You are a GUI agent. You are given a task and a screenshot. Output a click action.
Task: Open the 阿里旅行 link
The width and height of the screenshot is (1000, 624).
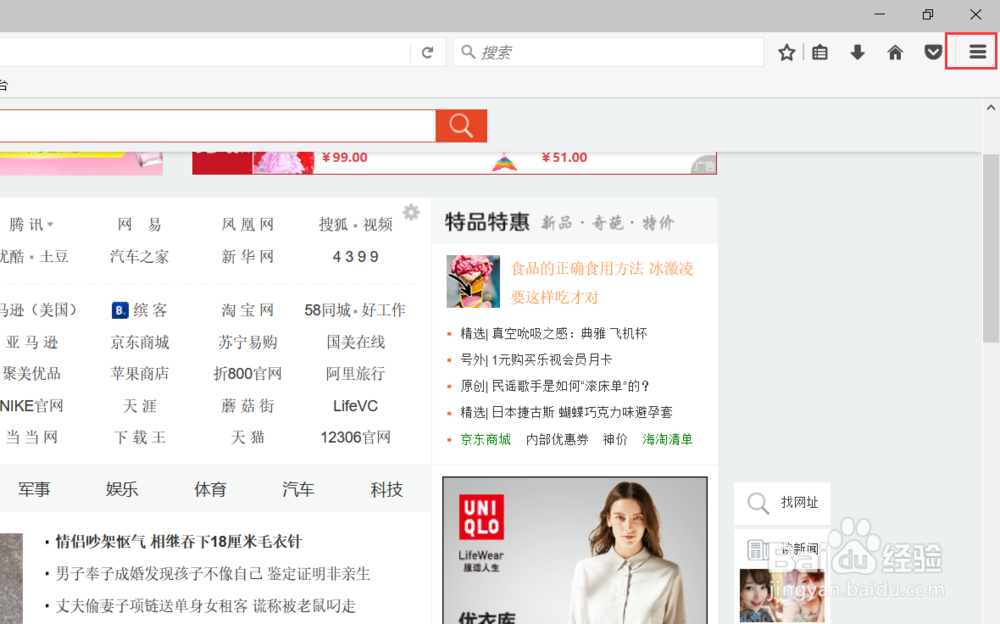[355, 373]
